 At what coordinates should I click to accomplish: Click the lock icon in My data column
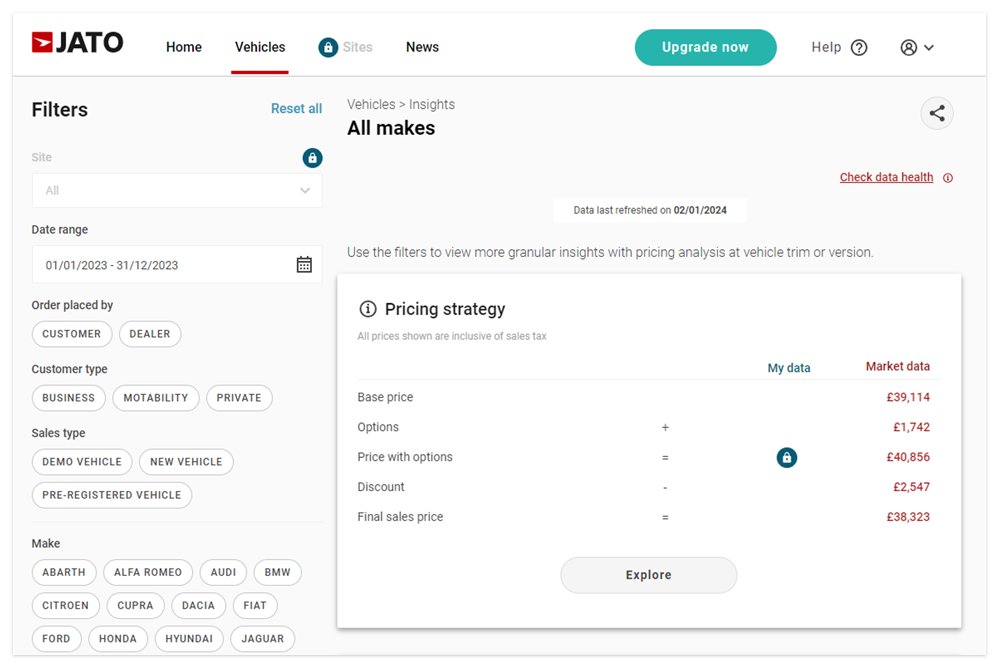[x=787, y=457]
